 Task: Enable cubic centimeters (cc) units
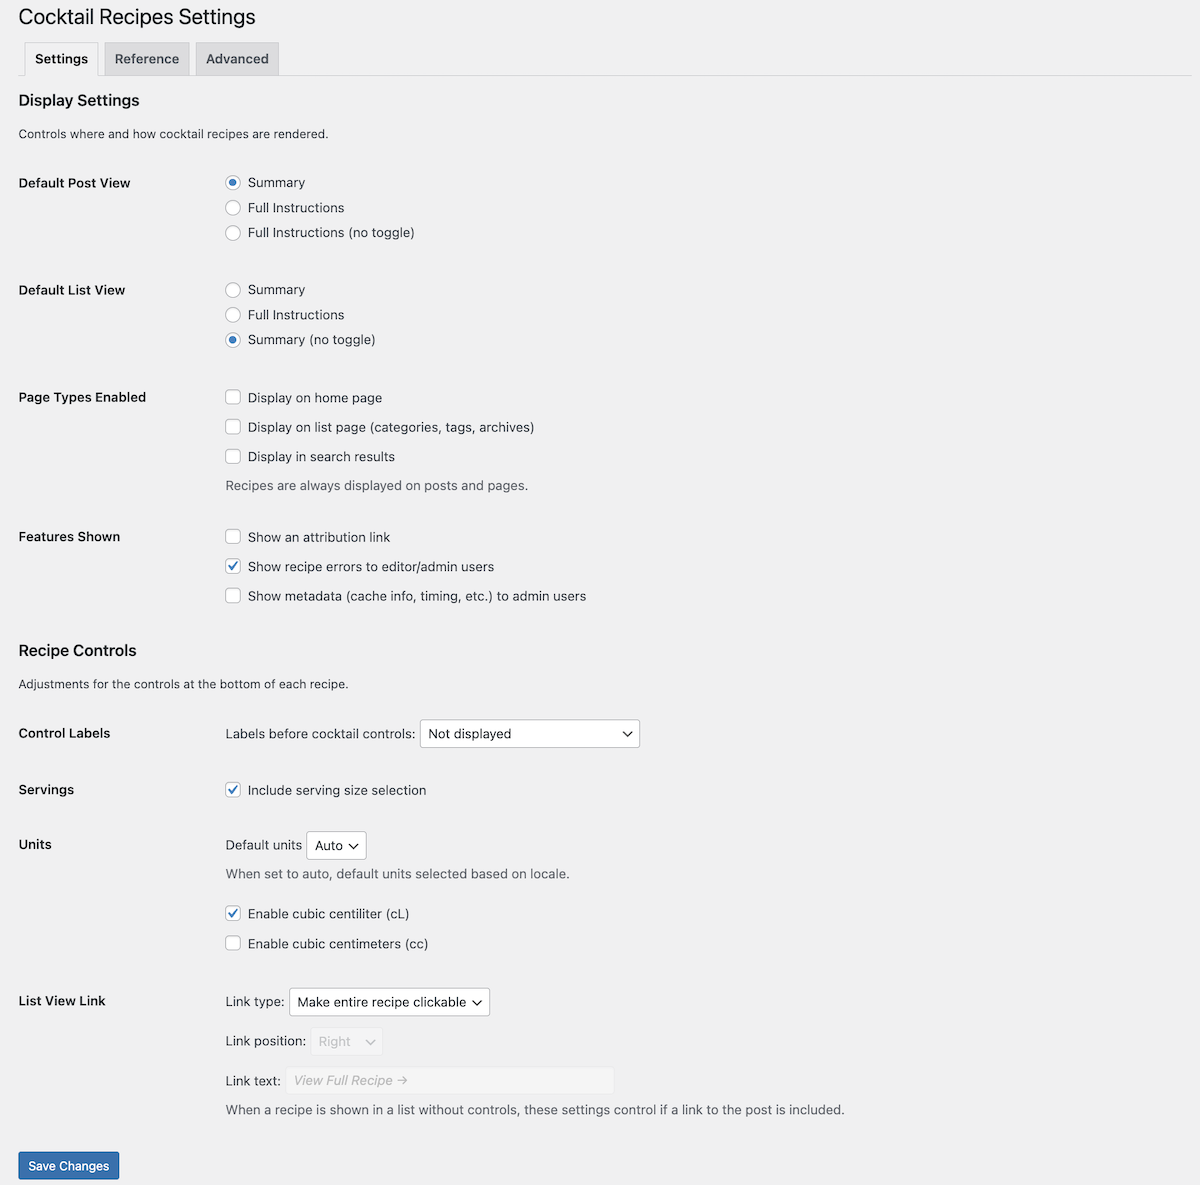(x=232, y=943)
